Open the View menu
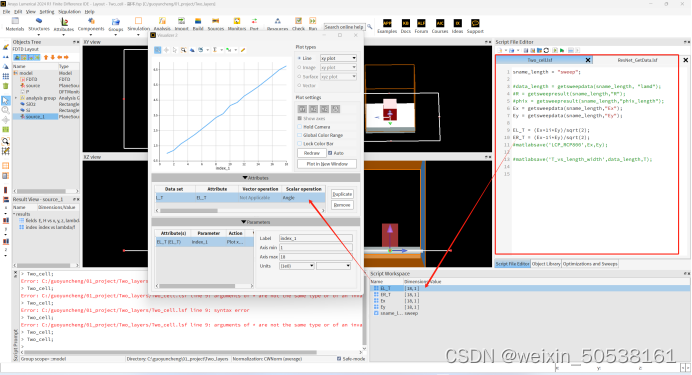692x375 pixels. click(30, 12)
